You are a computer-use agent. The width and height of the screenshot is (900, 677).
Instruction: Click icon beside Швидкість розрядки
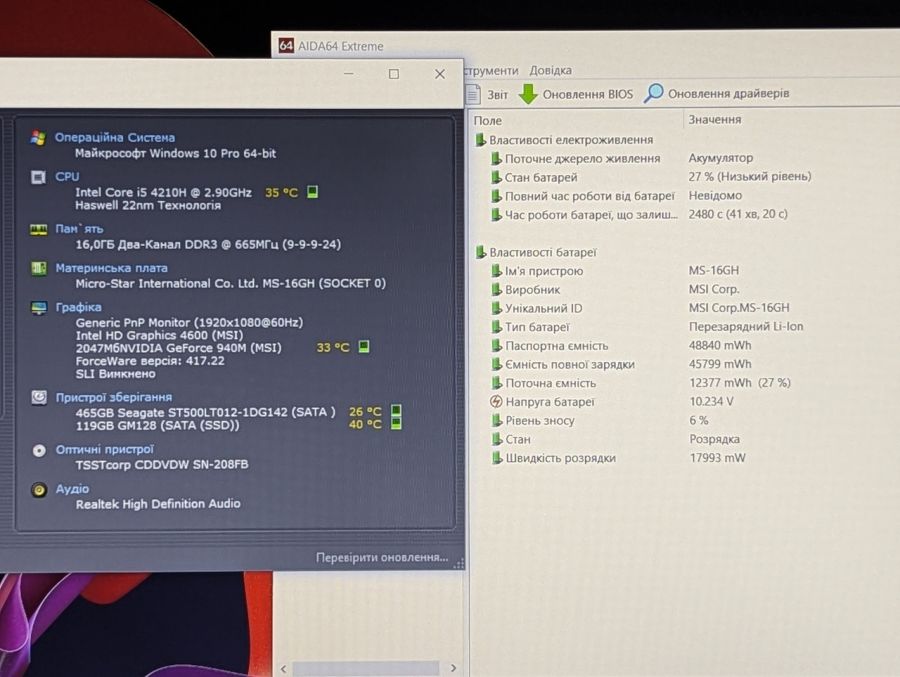tap(496, 458)
